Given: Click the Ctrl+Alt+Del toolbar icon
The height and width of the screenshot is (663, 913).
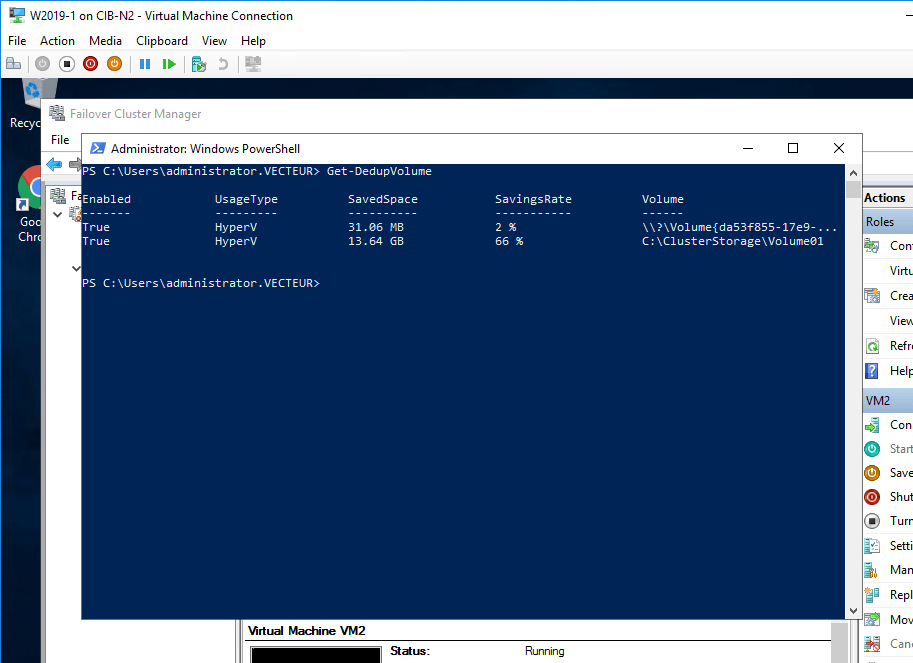Looking at the screenshot, I should coord(13,64).
